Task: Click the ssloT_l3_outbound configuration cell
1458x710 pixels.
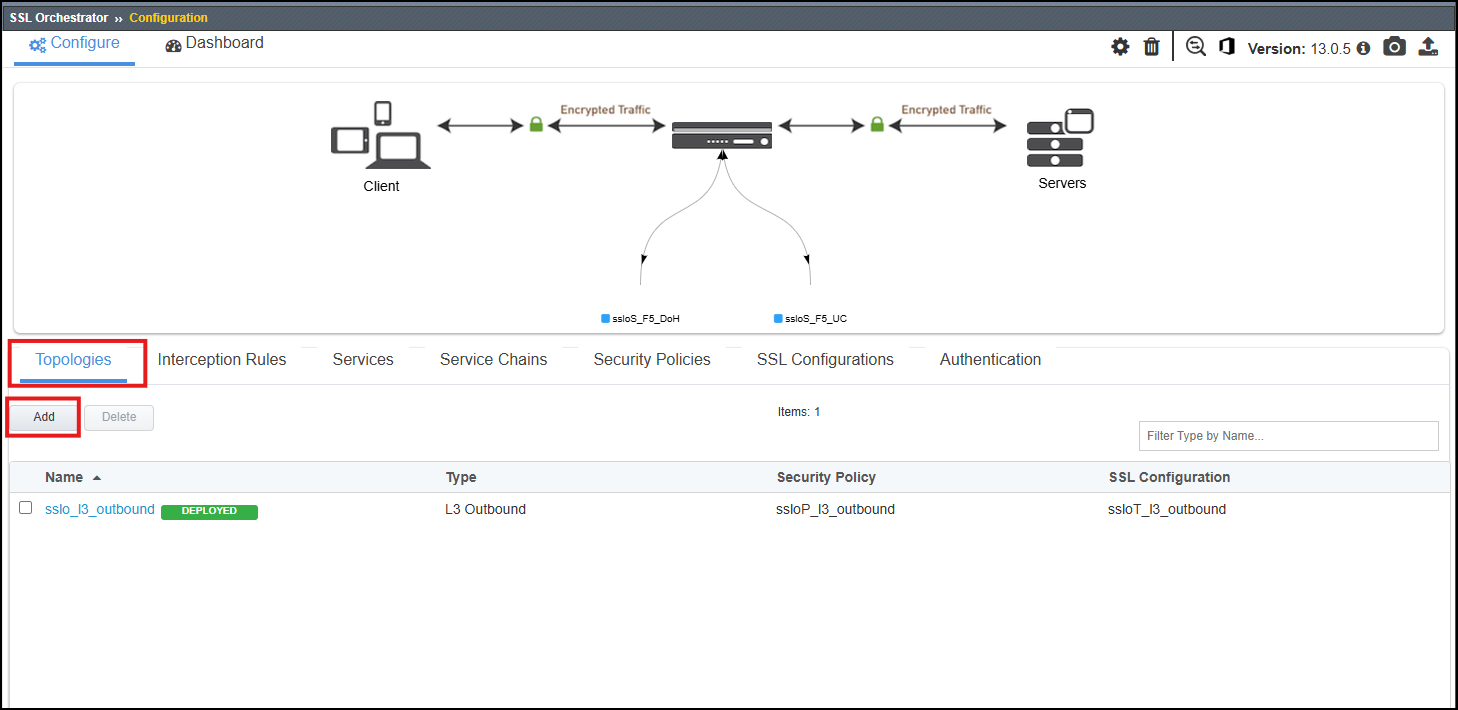Action: [1167, 509]
